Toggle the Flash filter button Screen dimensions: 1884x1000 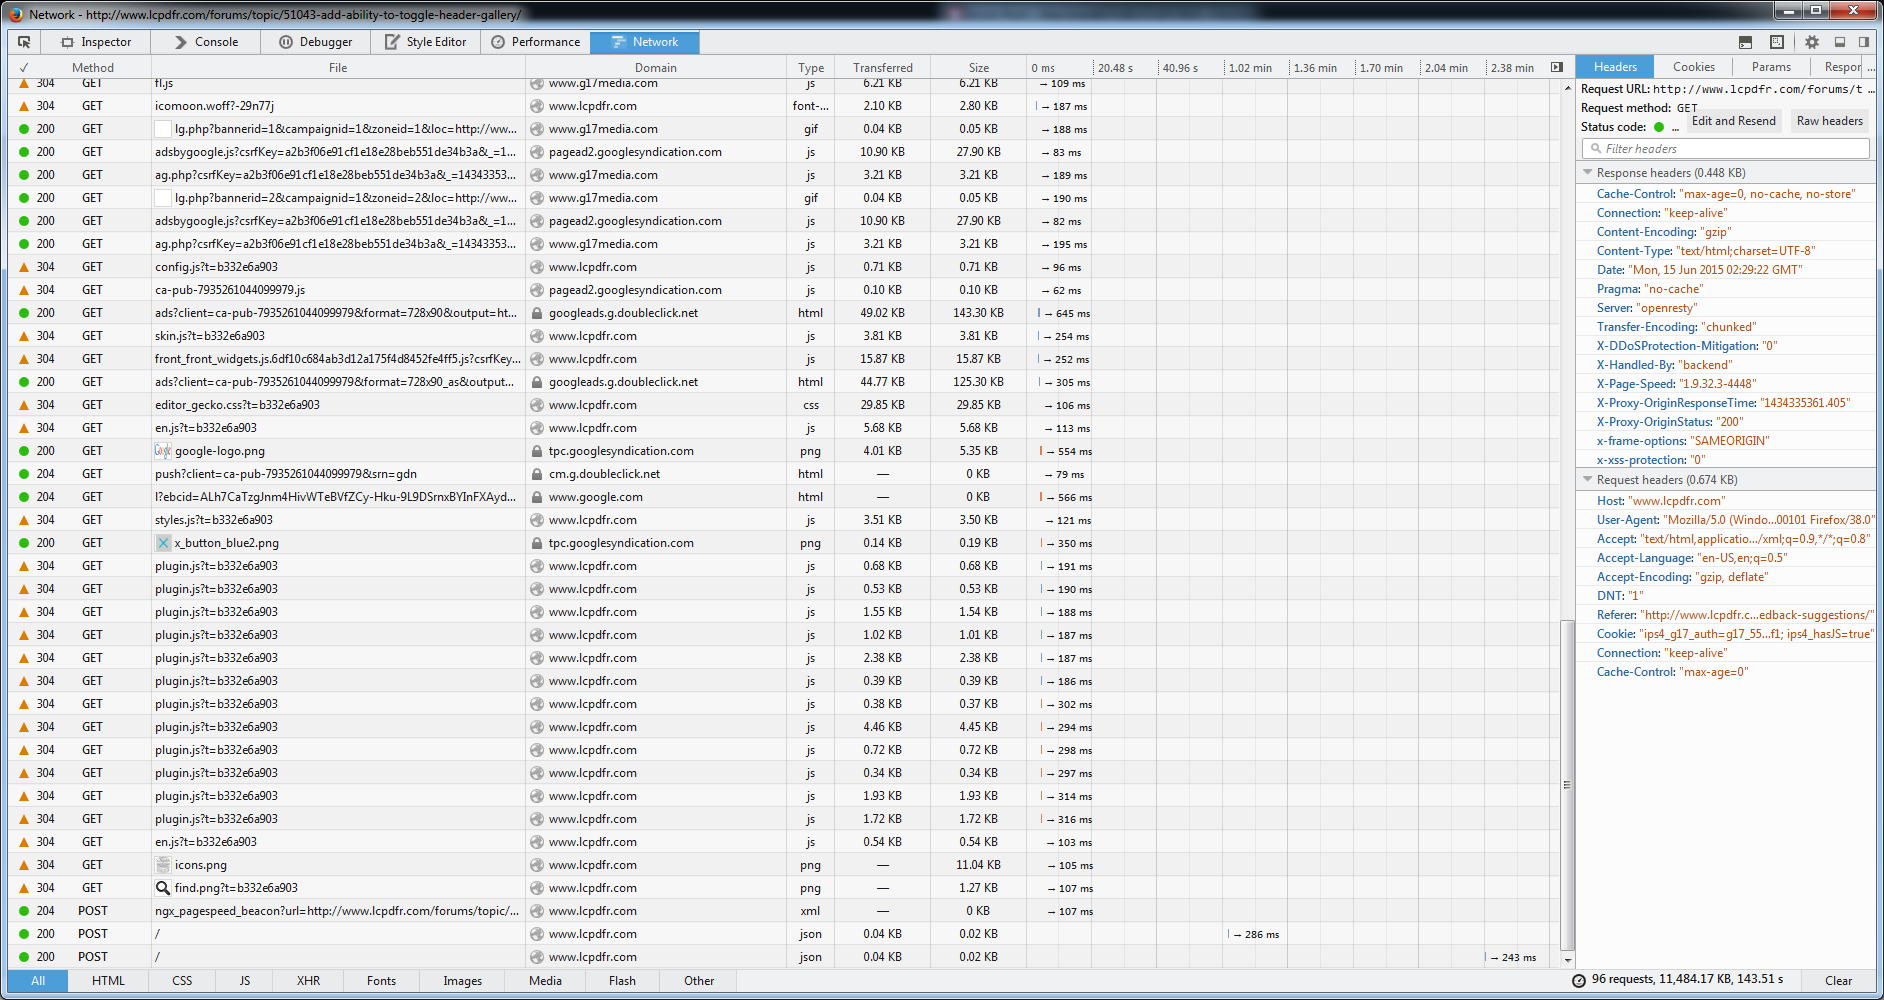click(622, 981)
